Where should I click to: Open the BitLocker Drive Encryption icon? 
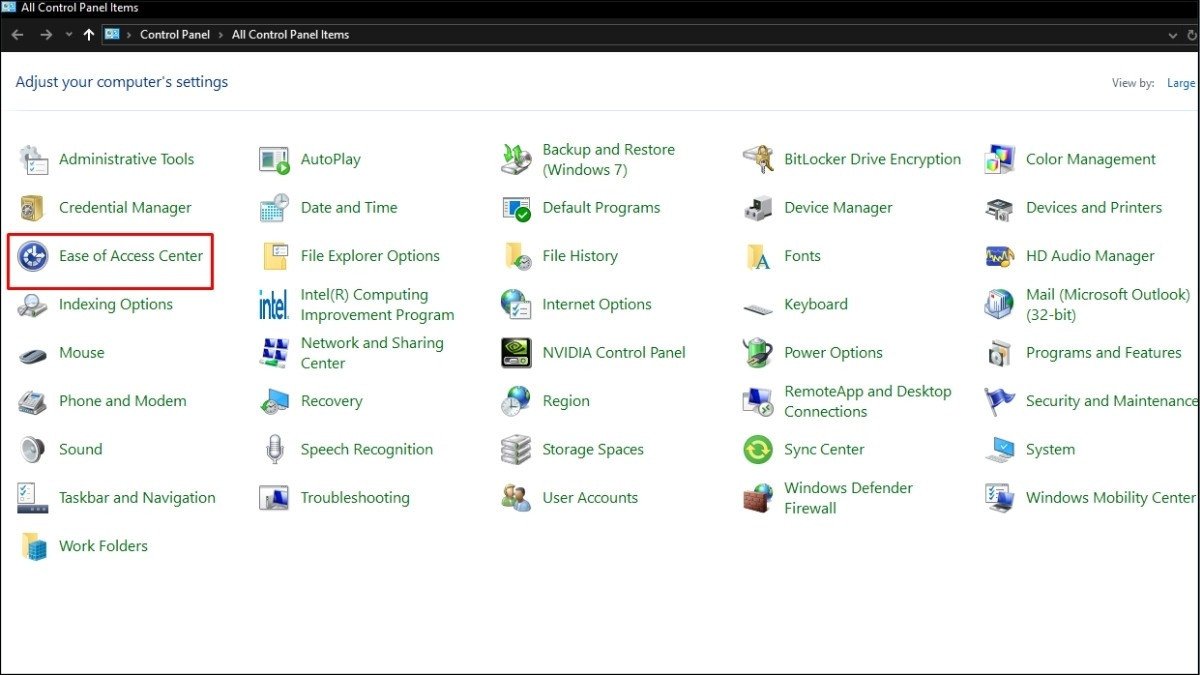point(758,160)
